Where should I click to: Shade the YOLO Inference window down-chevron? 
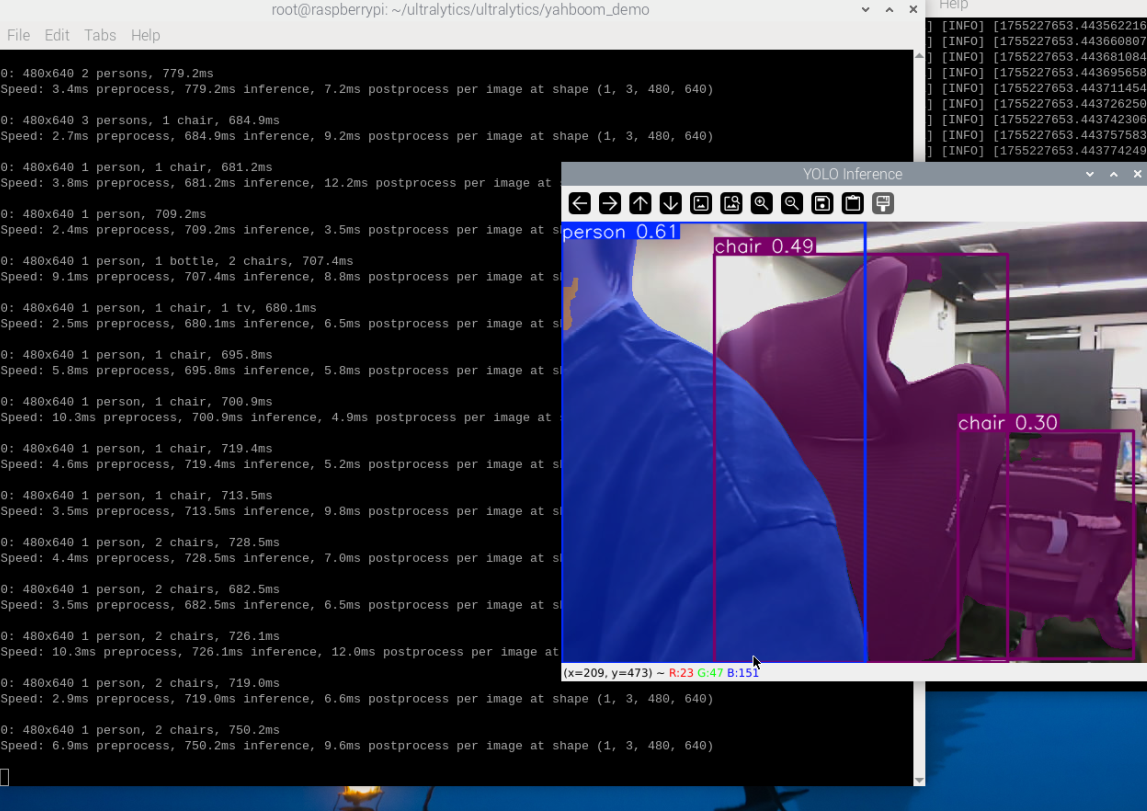tap(1090, 174)
